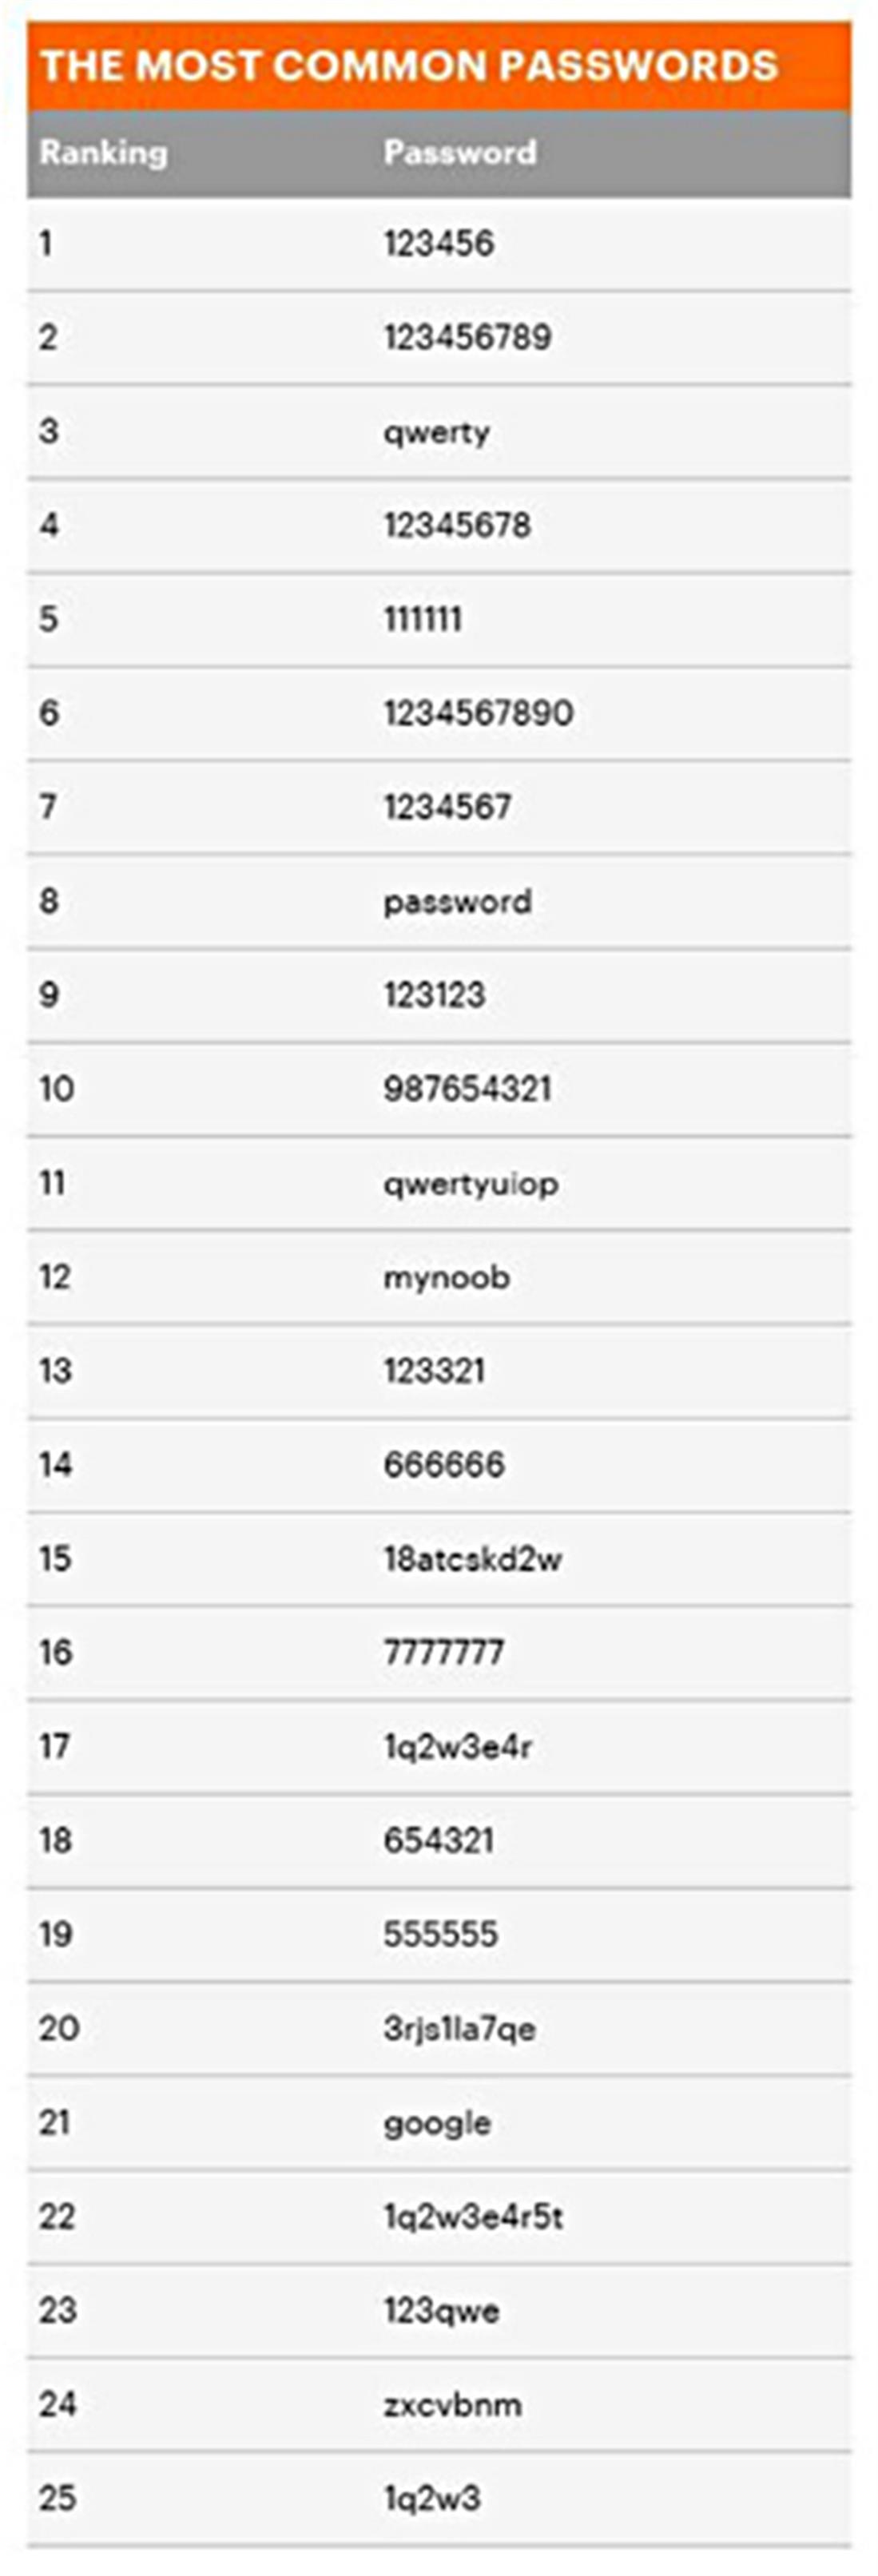Click the Ranking column header
Screen dimensions: 878x2576
point(103,153)
